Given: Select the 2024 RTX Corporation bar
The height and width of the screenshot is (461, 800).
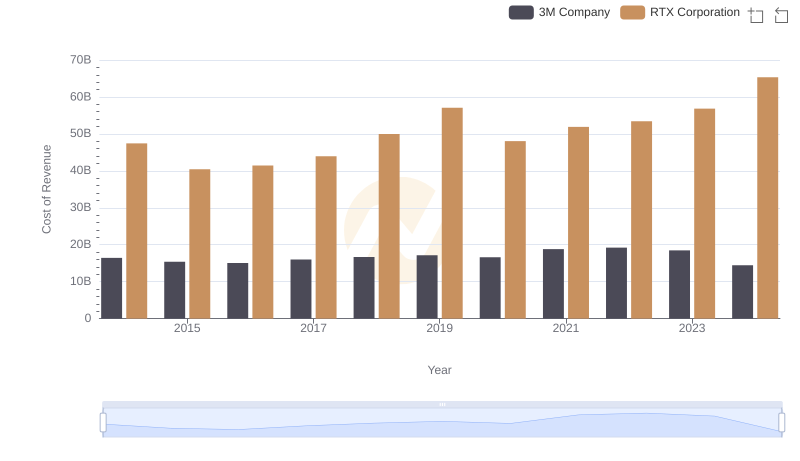Looking at the screenshot, I should [x=768, y=198].
